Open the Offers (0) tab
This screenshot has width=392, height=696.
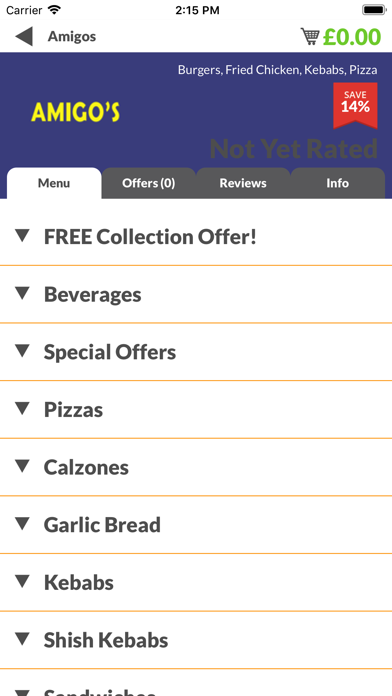(149, 183)
